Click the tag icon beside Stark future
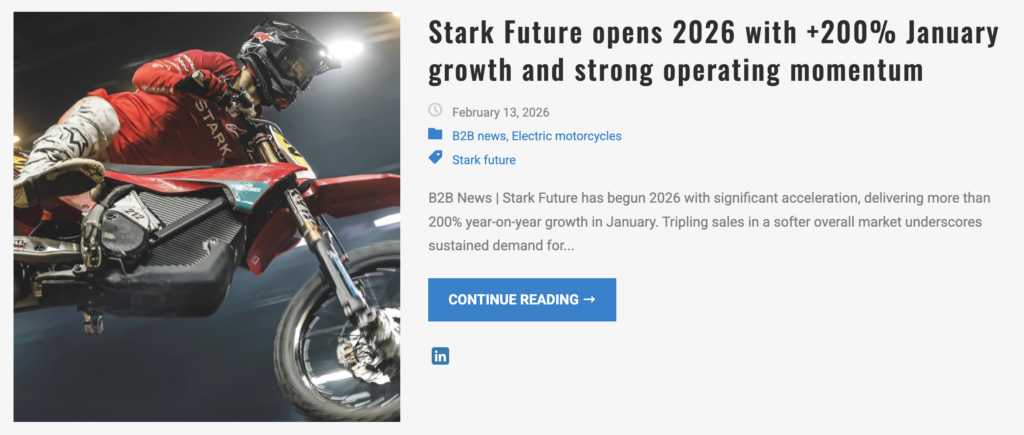1024x435 pixels. pyautogui.click(x=435, y=158)
